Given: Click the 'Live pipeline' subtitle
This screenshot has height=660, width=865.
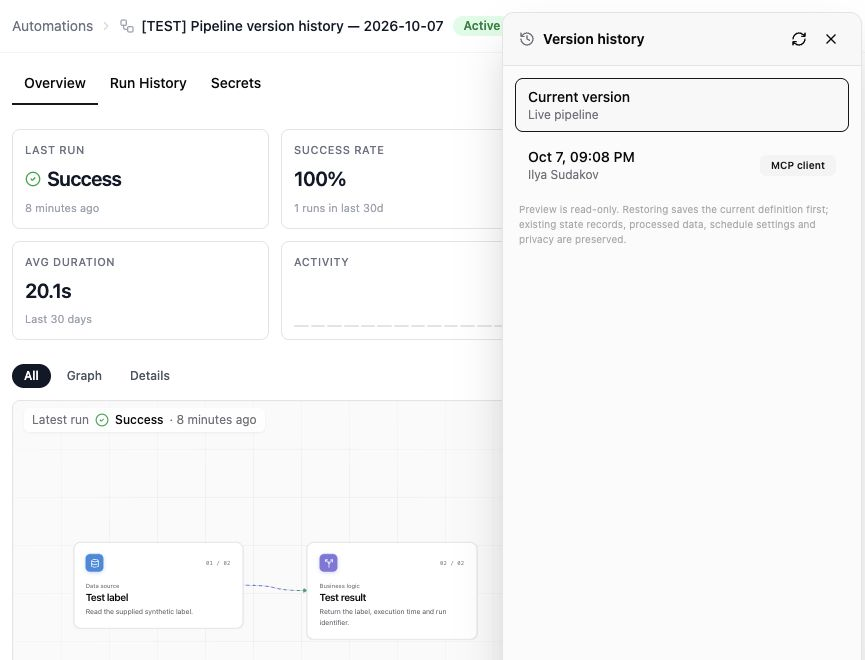Looking at the screenshot, I should point(563,115).
